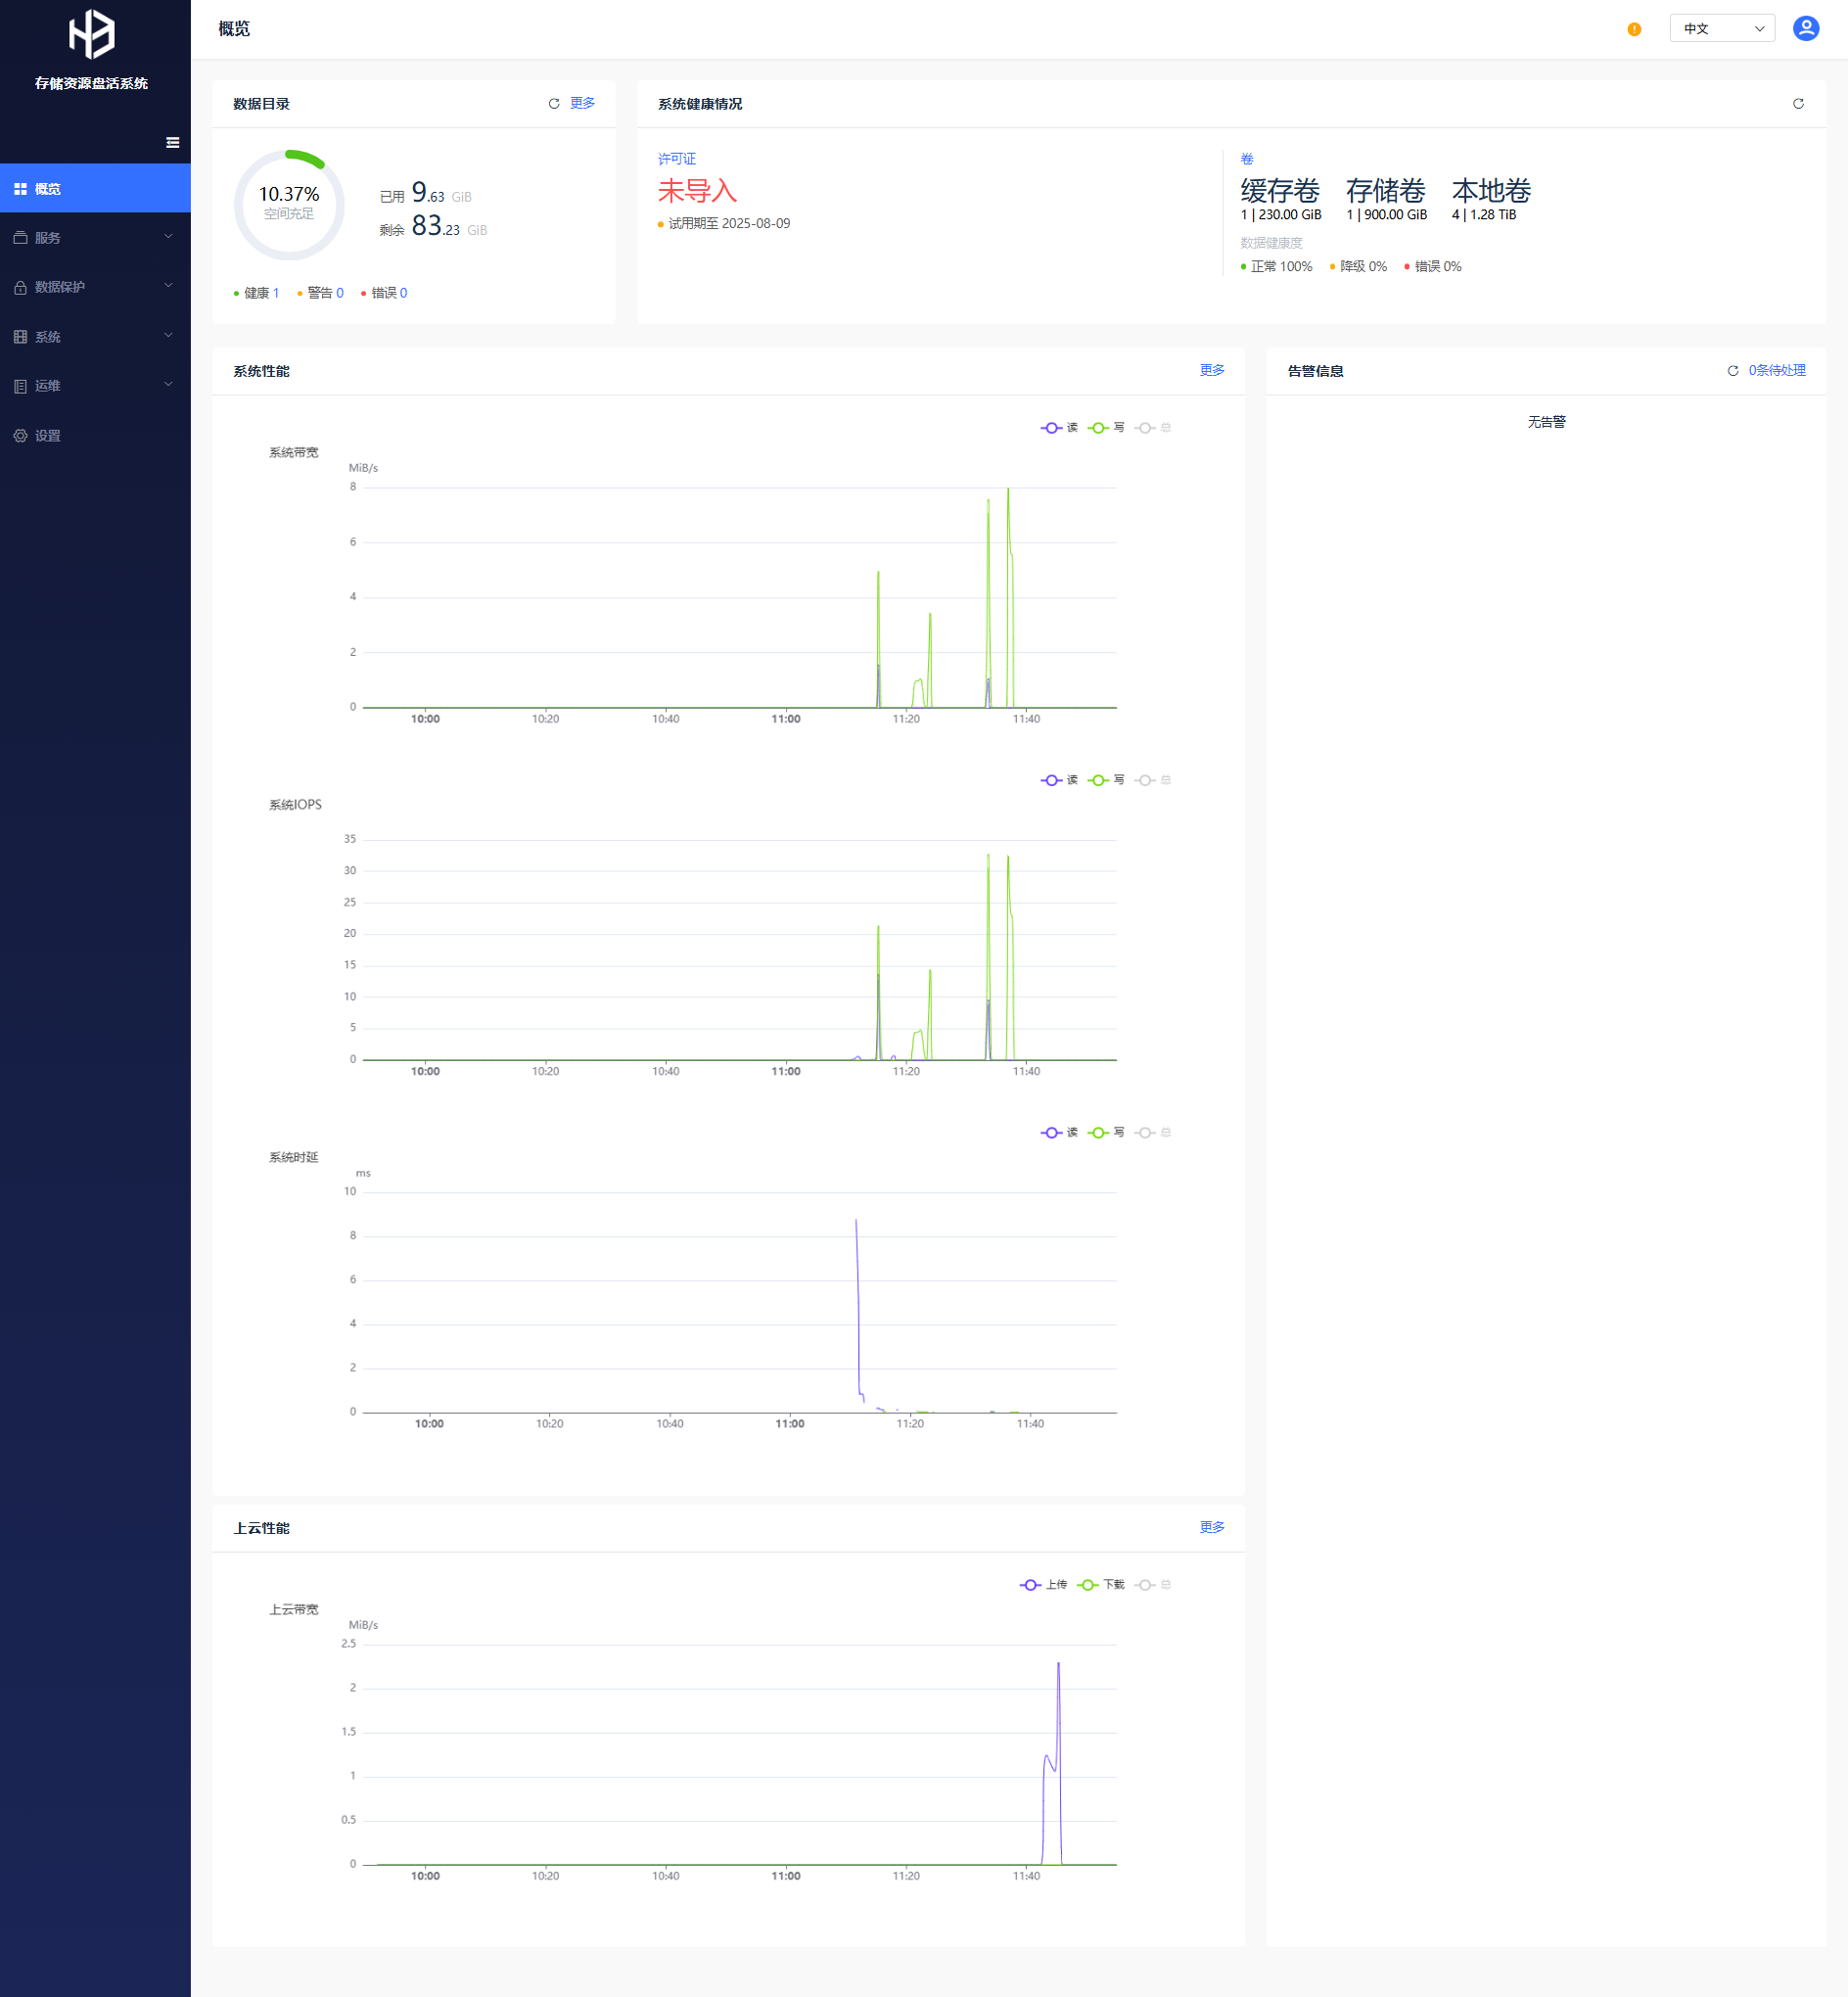This screenshot has width=1848, height=1997.
Task: Click the 错误 0% health indicator
Action: click(1433, 267)
